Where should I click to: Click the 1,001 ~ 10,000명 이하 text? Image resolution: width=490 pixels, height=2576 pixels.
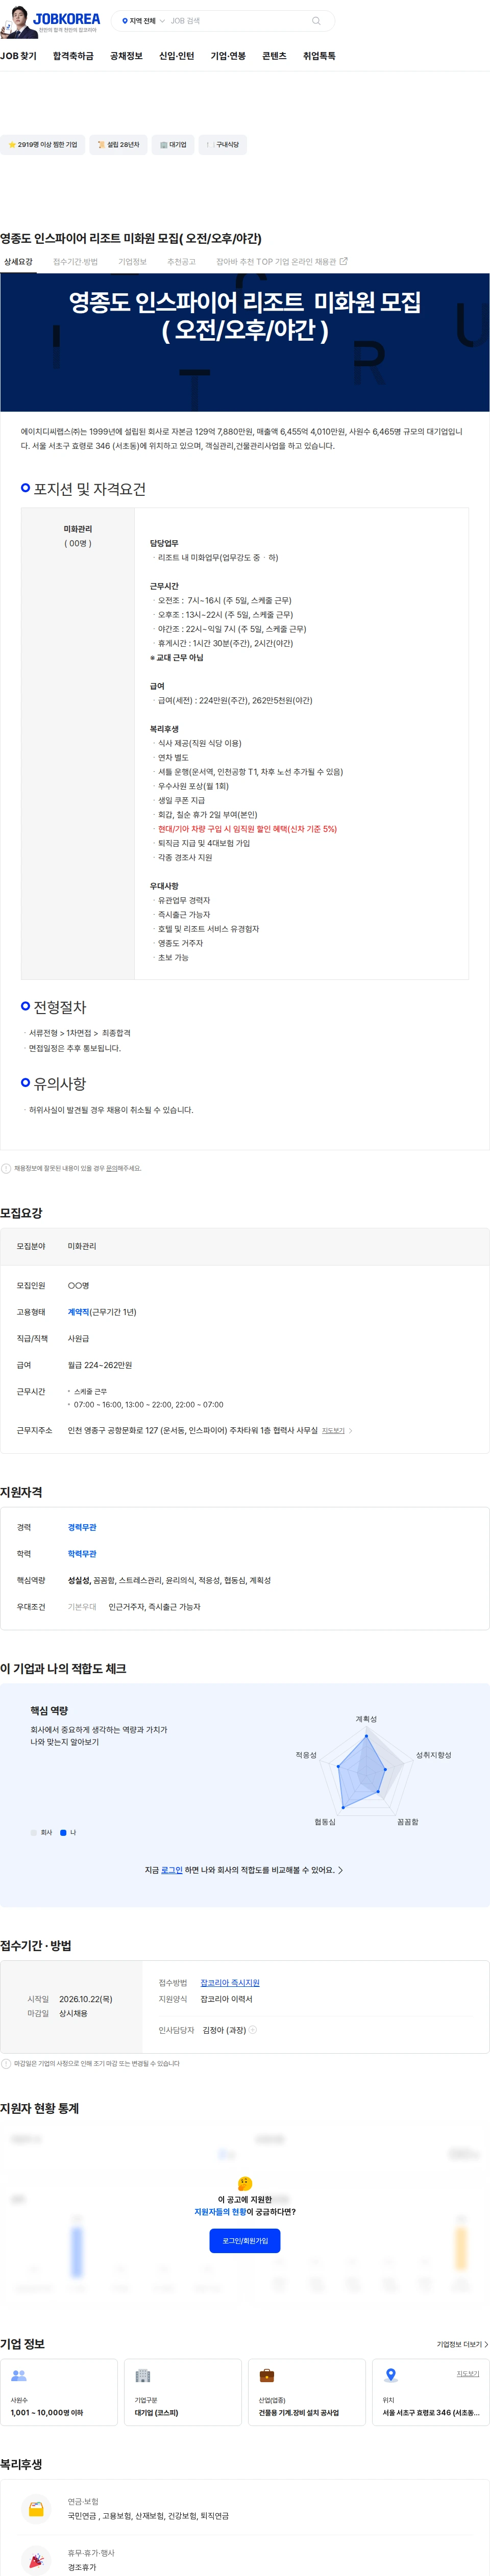click(47, 2413)
